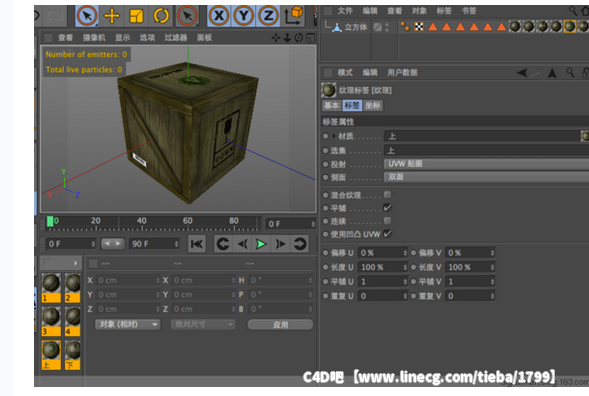
Task: Select material thumbnail 2
Action: (72, 288)
